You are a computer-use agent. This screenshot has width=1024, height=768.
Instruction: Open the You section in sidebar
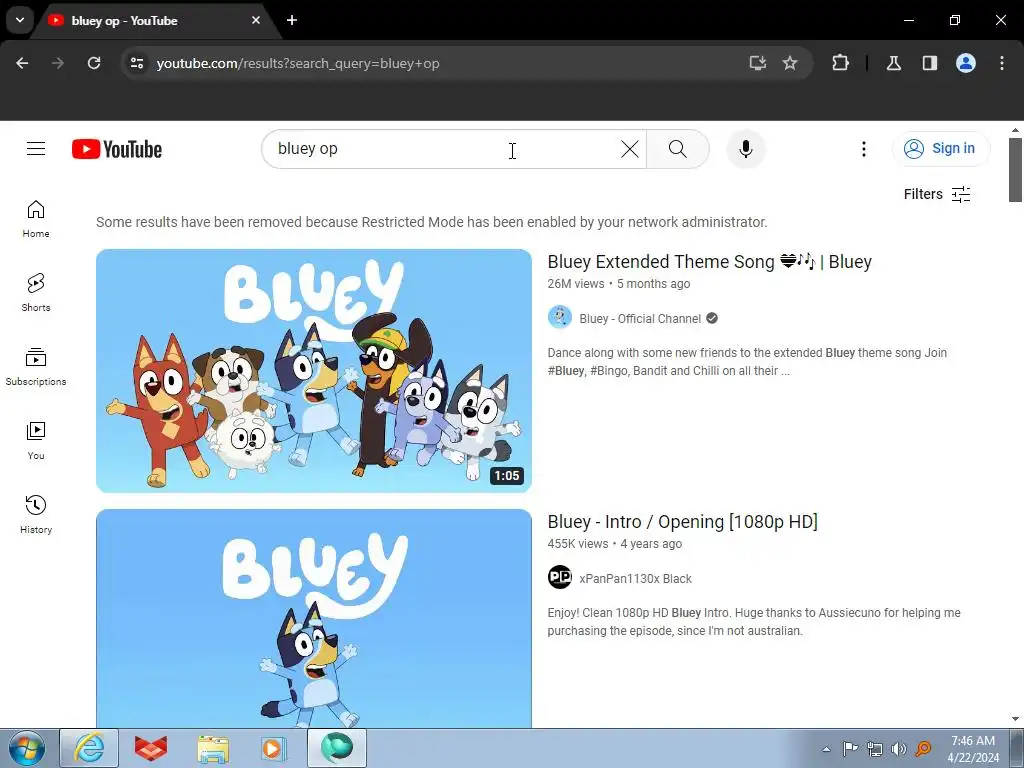[x=36, y=441]
